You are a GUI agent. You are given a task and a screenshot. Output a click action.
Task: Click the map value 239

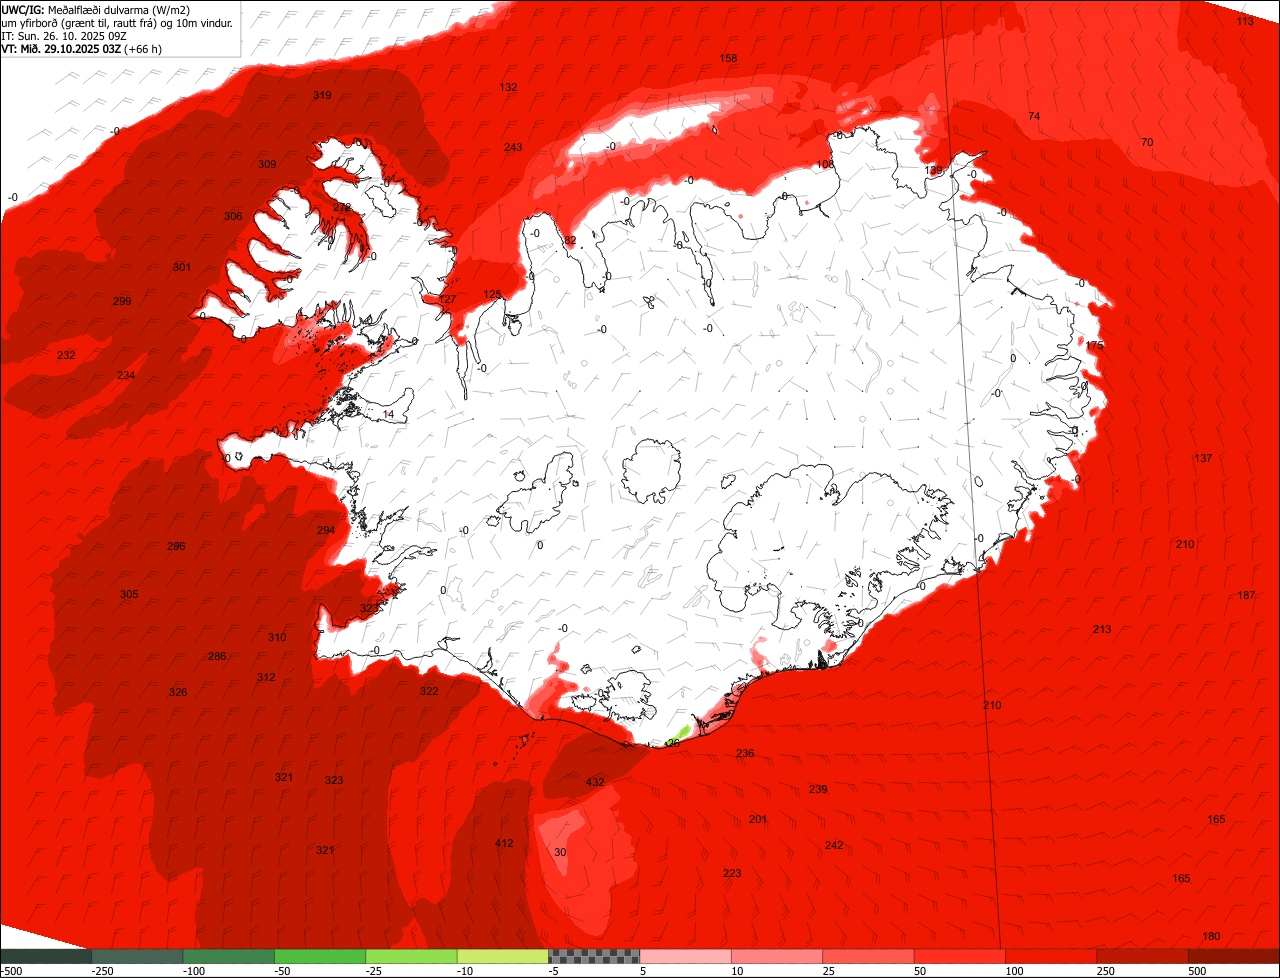[818, 790]
